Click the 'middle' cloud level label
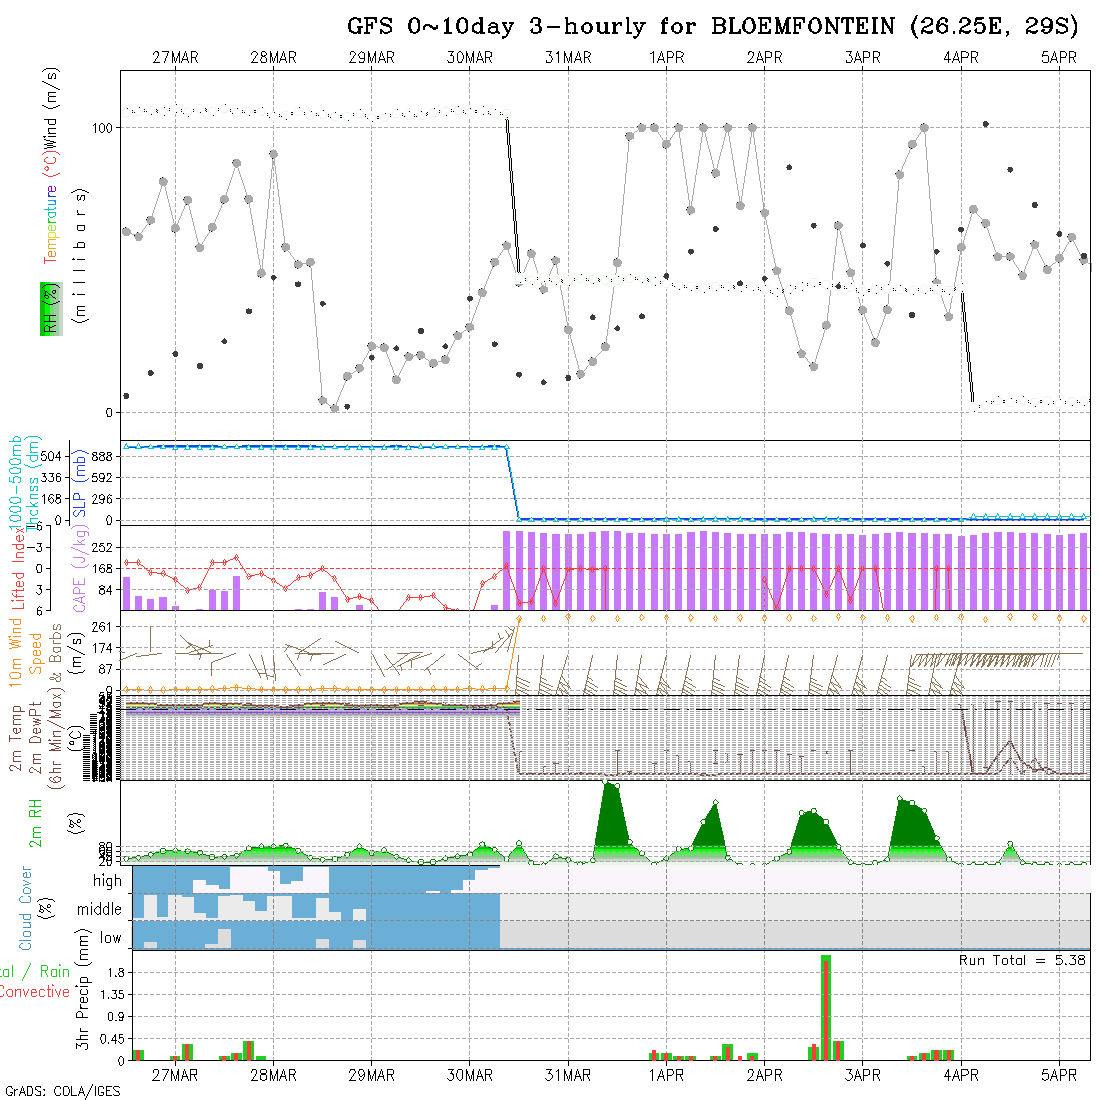 pos(100,909)
